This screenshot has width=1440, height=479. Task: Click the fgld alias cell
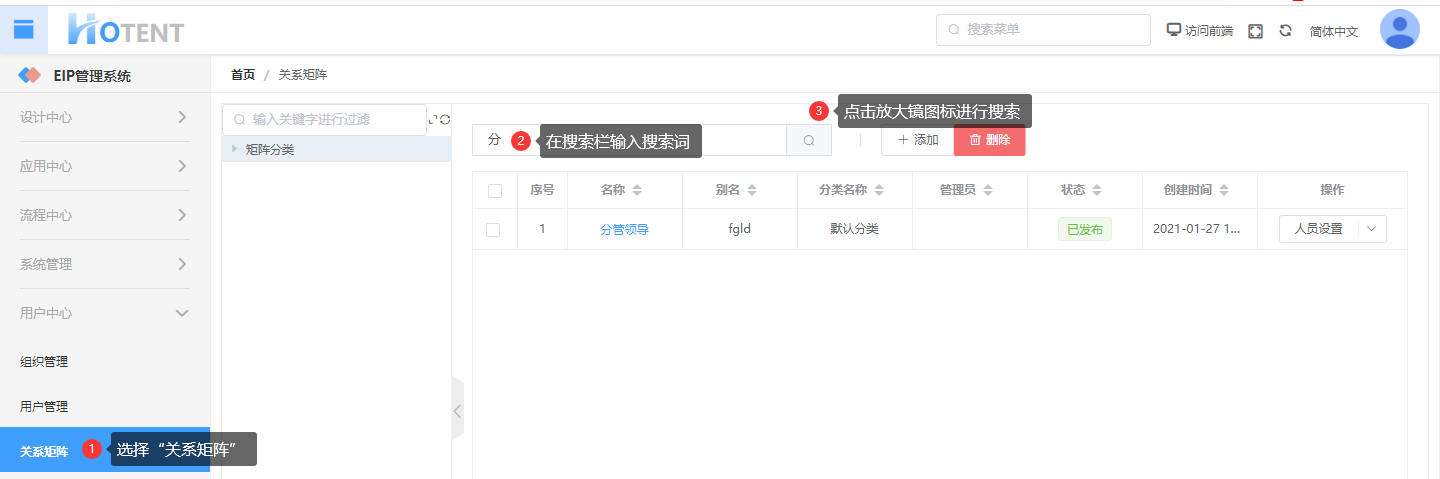[x=740, y=229]
